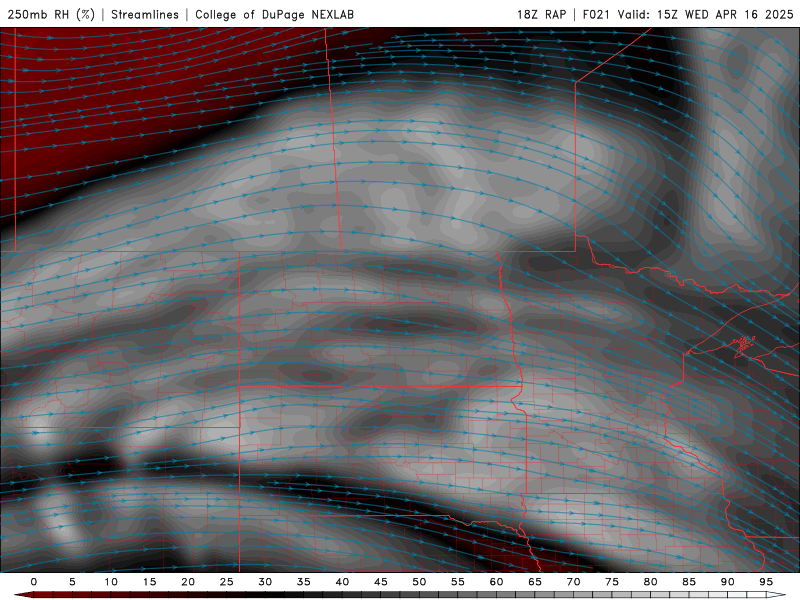Screen dimensions: 800x600
Task: Click the "80" value on the color scale
Action: pyautogui.click(x=650, y=582)
